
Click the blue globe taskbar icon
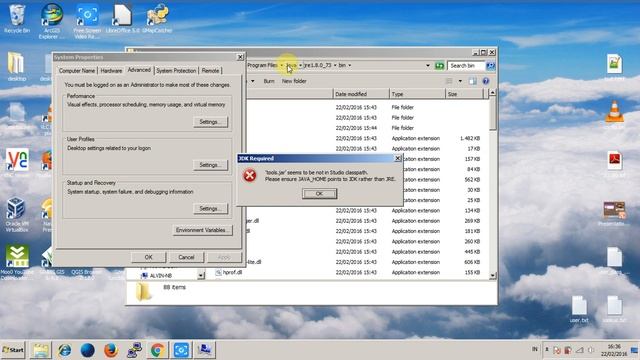[x=87, y=350]
